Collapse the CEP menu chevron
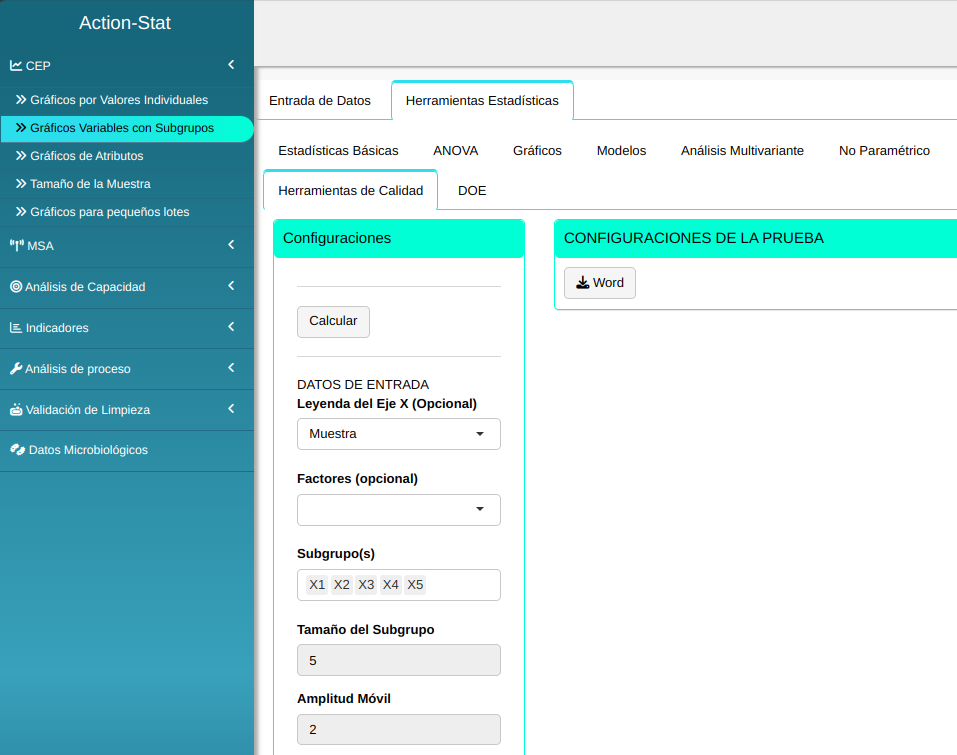This screenshot has width=957, height=755. 231,65
